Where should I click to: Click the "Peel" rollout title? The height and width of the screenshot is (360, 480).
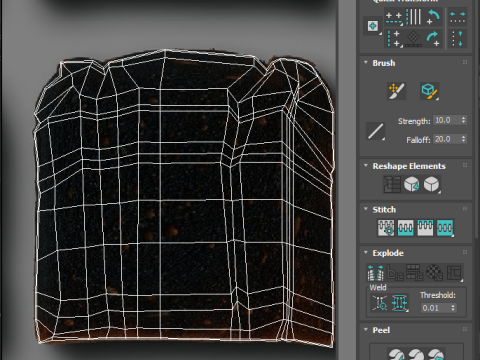point(381,330)
